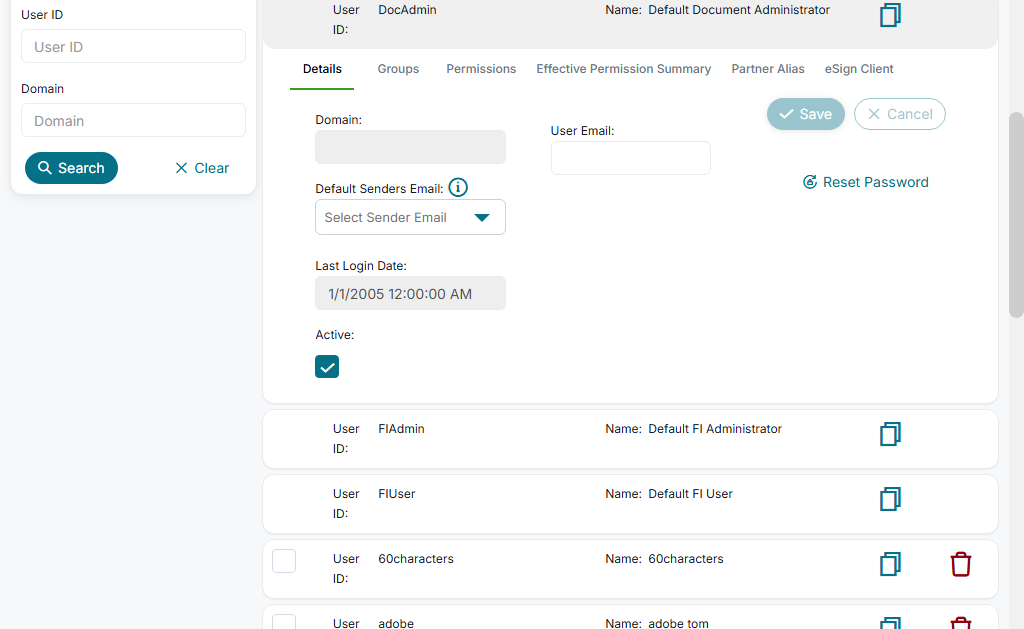1024x629 pixels.
Task: Copy the DocAdmin user
Action: pyautogui.click(x=890, y=15)
